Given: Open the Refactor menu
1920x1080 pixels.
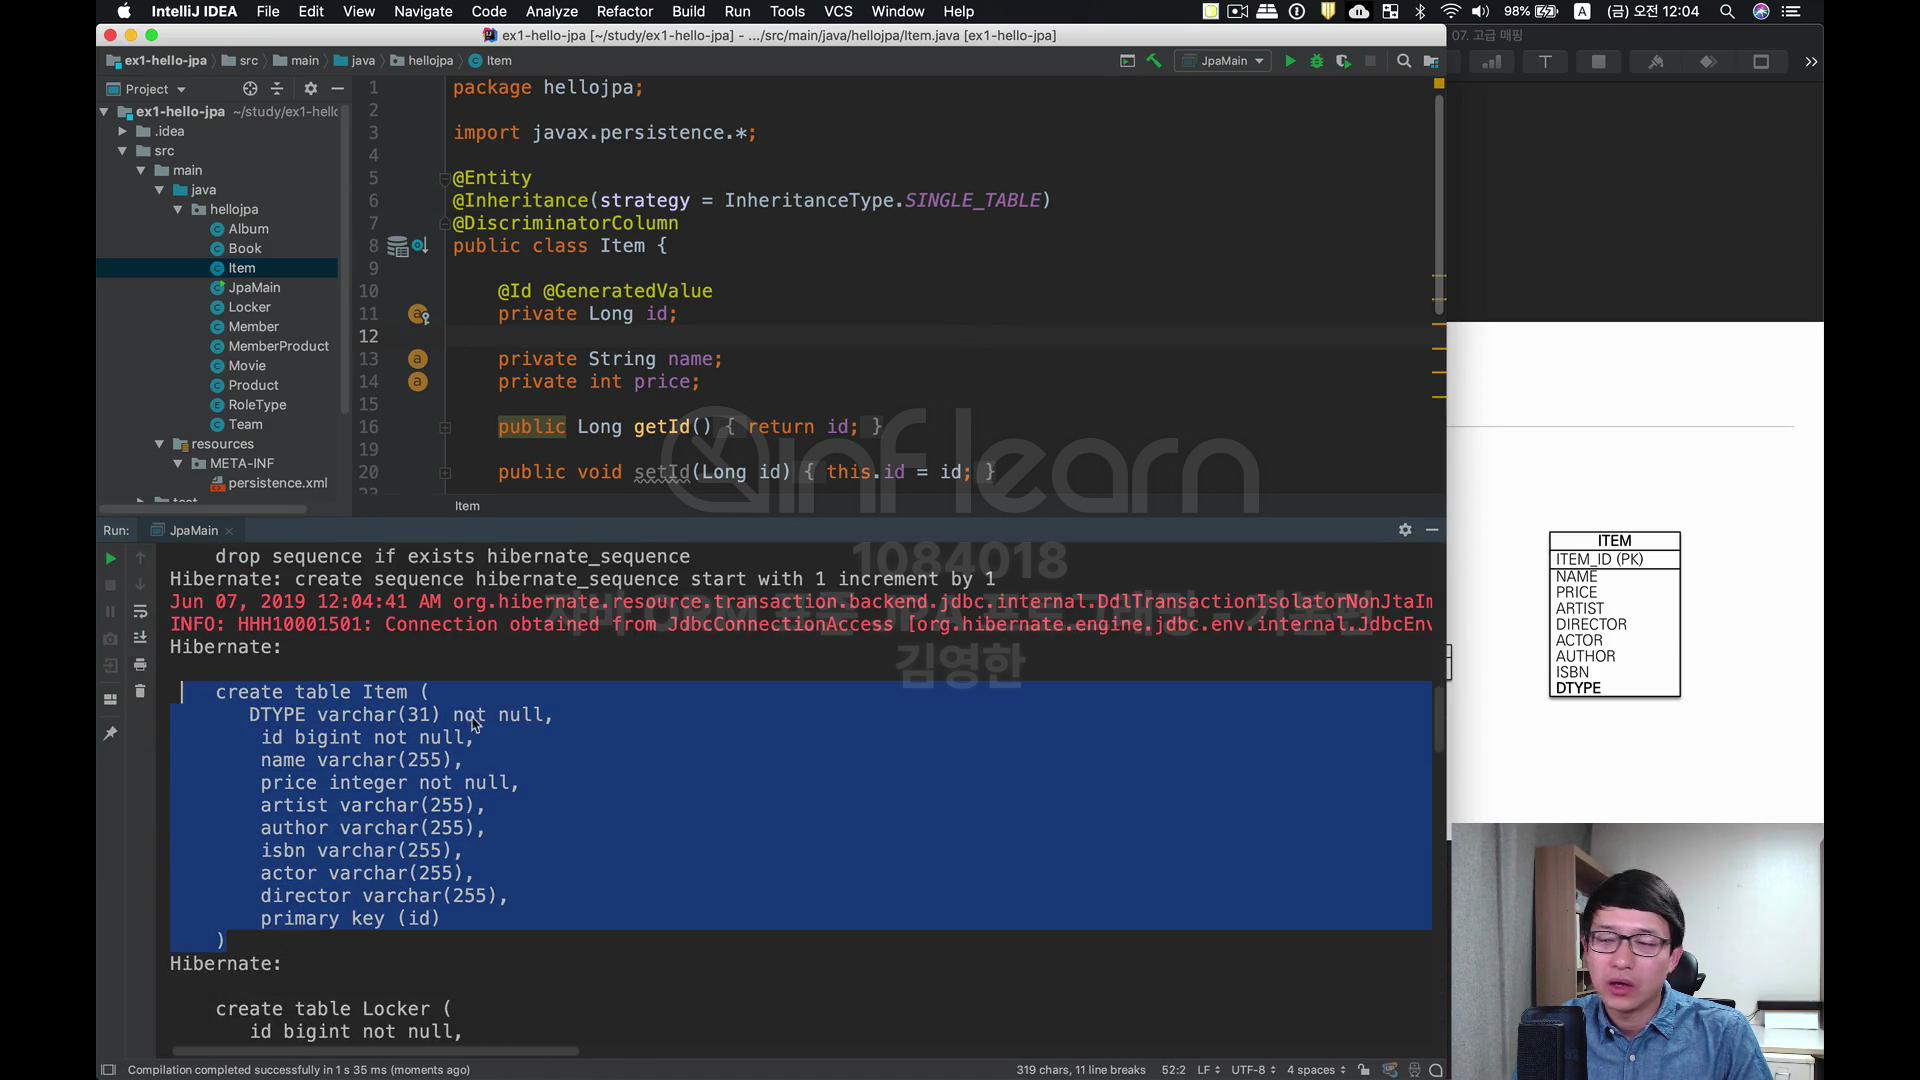Looking at the screenshot, I should click(x=624, y=11).
